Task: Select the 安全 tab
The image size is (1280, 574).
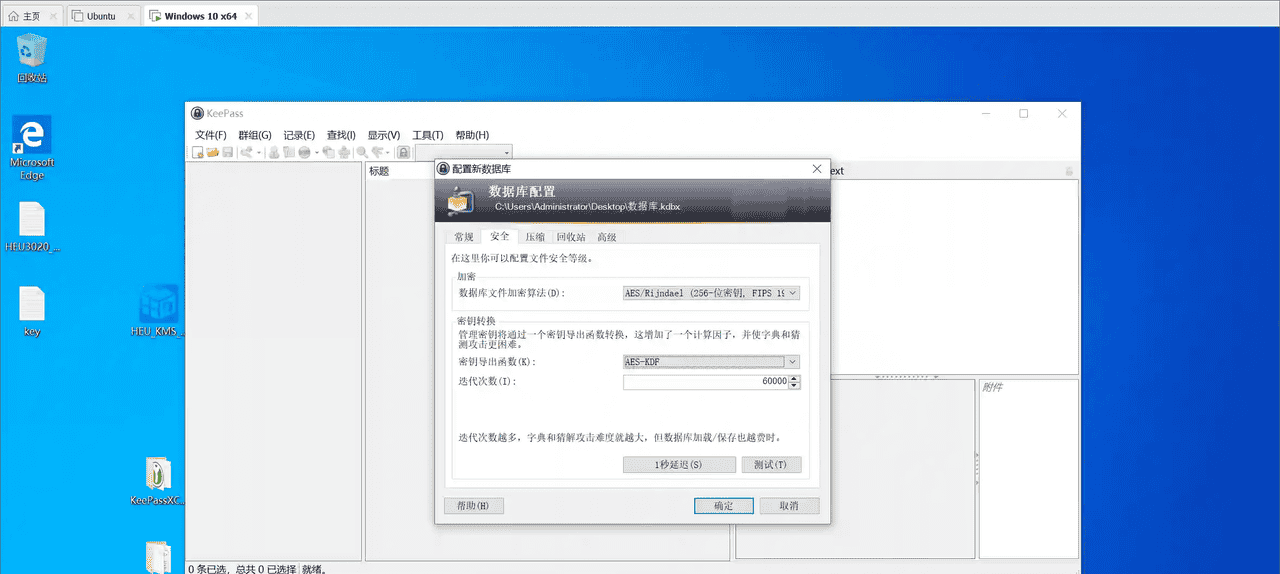Action: [500, 236]
